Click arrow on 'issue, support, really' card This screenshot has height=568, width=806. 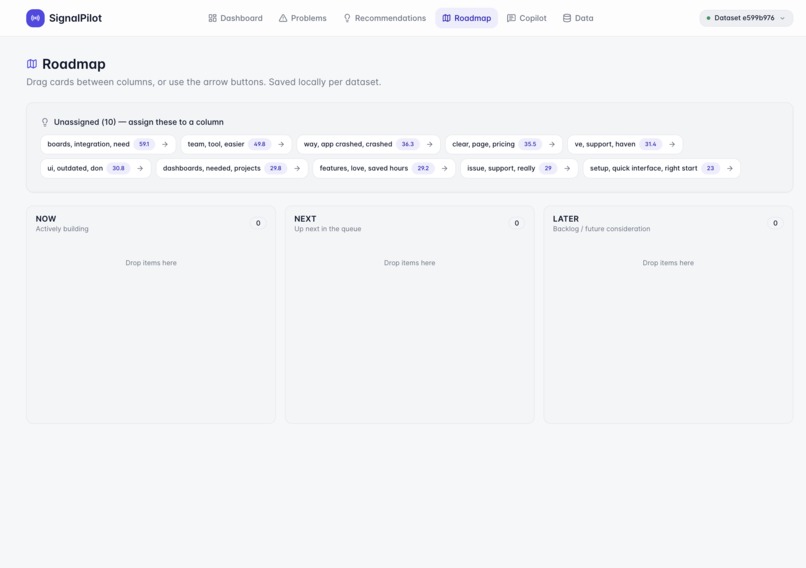(567, 169)
